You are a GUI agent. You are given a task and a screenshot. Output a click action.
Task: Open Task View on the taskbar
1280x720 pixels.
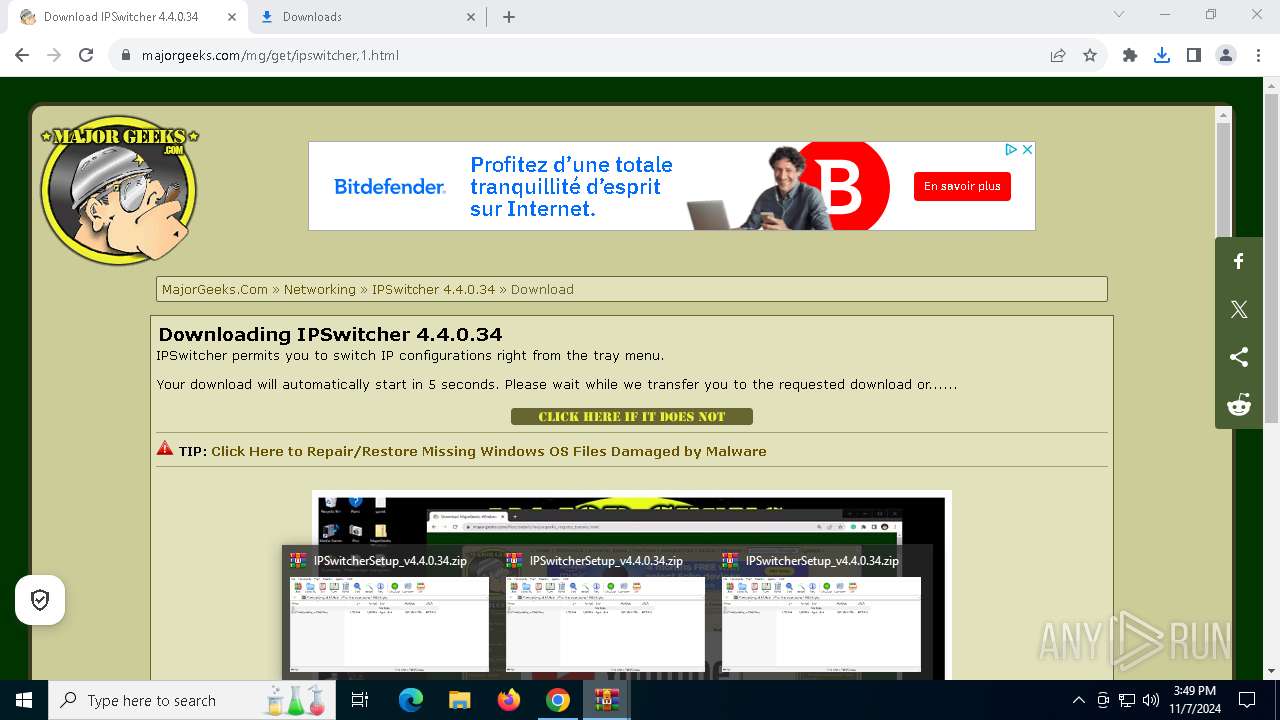click(360, 700)
